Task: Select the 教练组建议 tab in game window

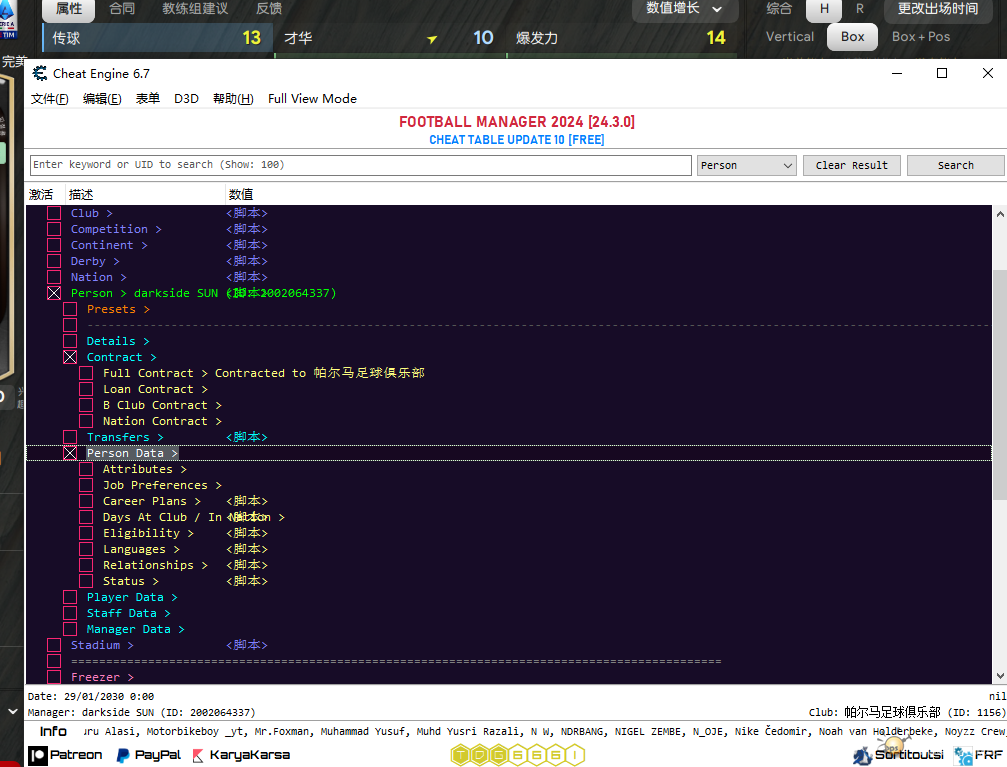Action: (195, 9)
